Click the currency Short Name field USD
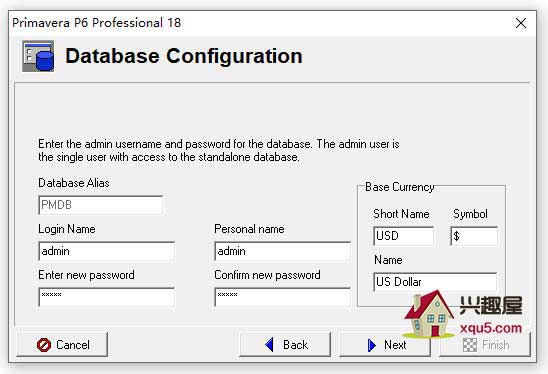This screenshot has height=374, width=548. click(403, 236)
